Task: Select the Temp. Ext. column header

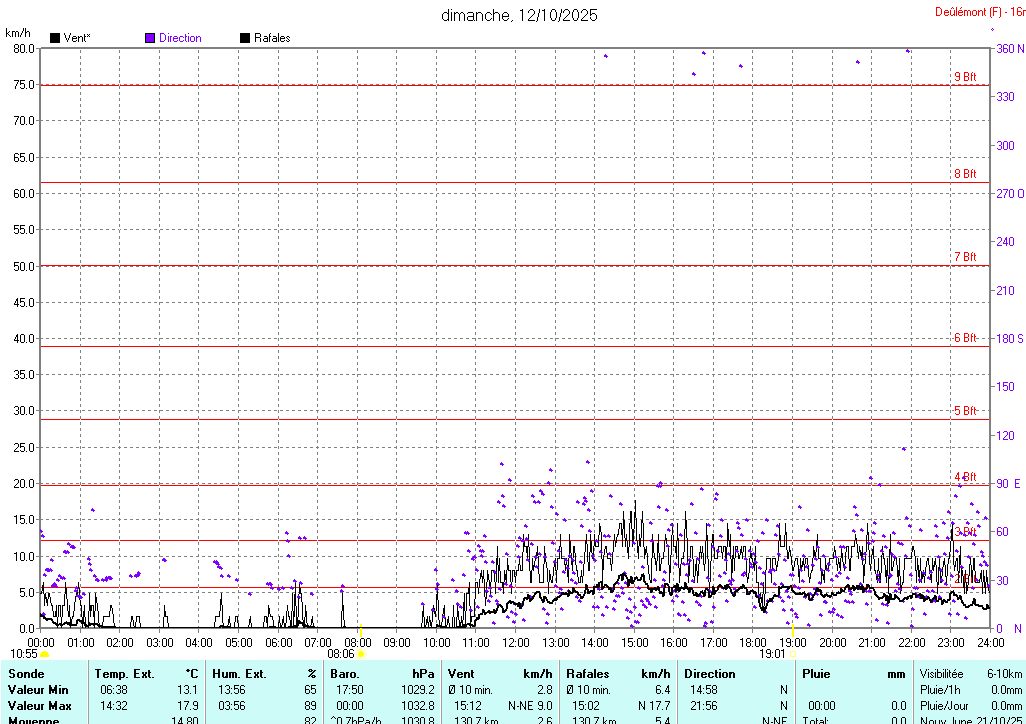Action: click(x=124, y=674)
